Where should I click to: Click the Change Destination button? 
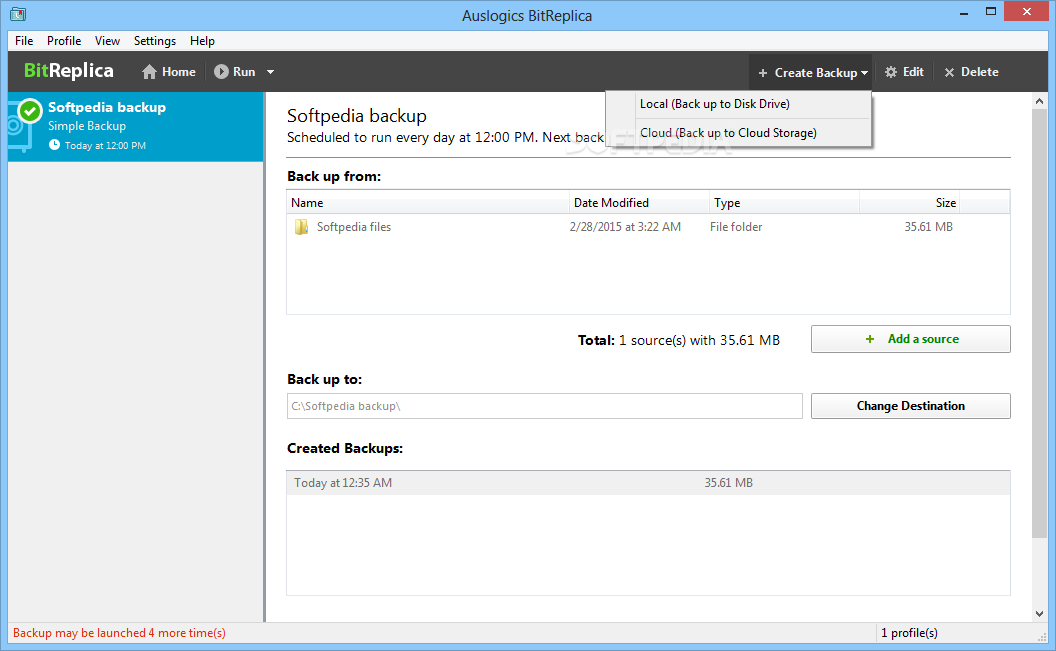[x=911, y=406]
